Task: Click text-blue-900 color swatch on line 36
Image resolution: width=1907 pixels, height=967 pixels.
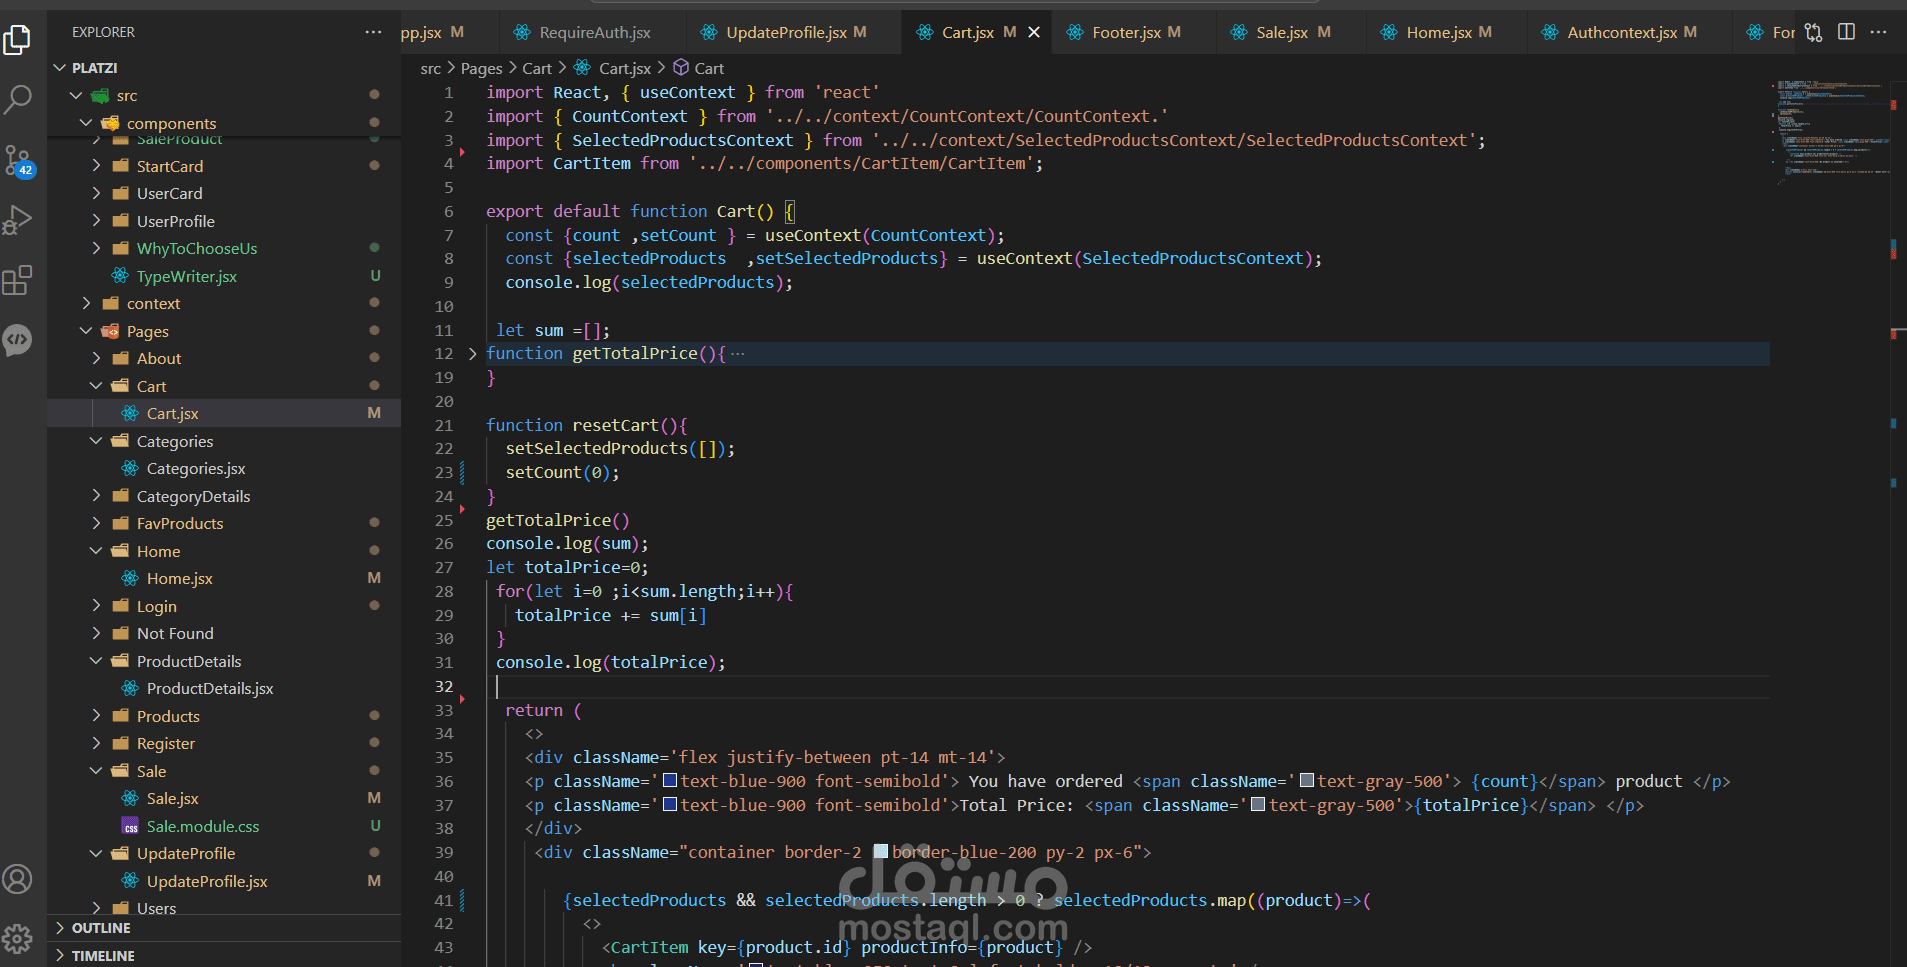Action: [x=670, y=781]
